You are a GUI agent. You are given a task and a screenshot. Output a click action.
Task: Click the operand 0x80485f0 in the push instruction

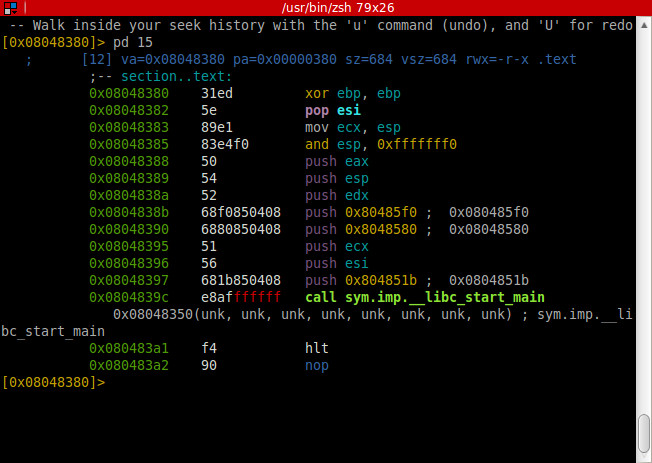[380, 213]
